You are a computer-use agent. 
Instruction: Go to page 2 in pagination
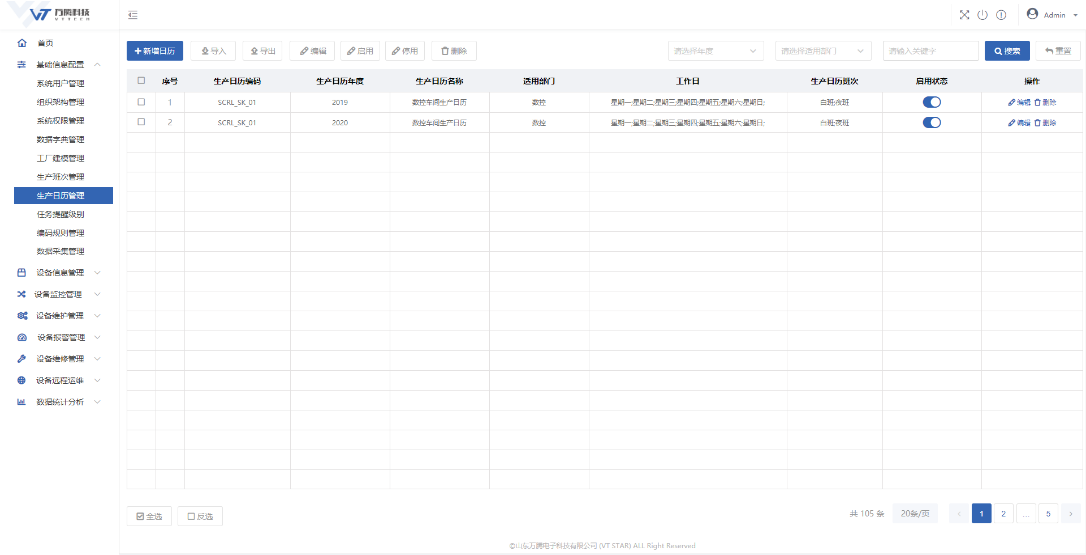[x=1003, y=513]
